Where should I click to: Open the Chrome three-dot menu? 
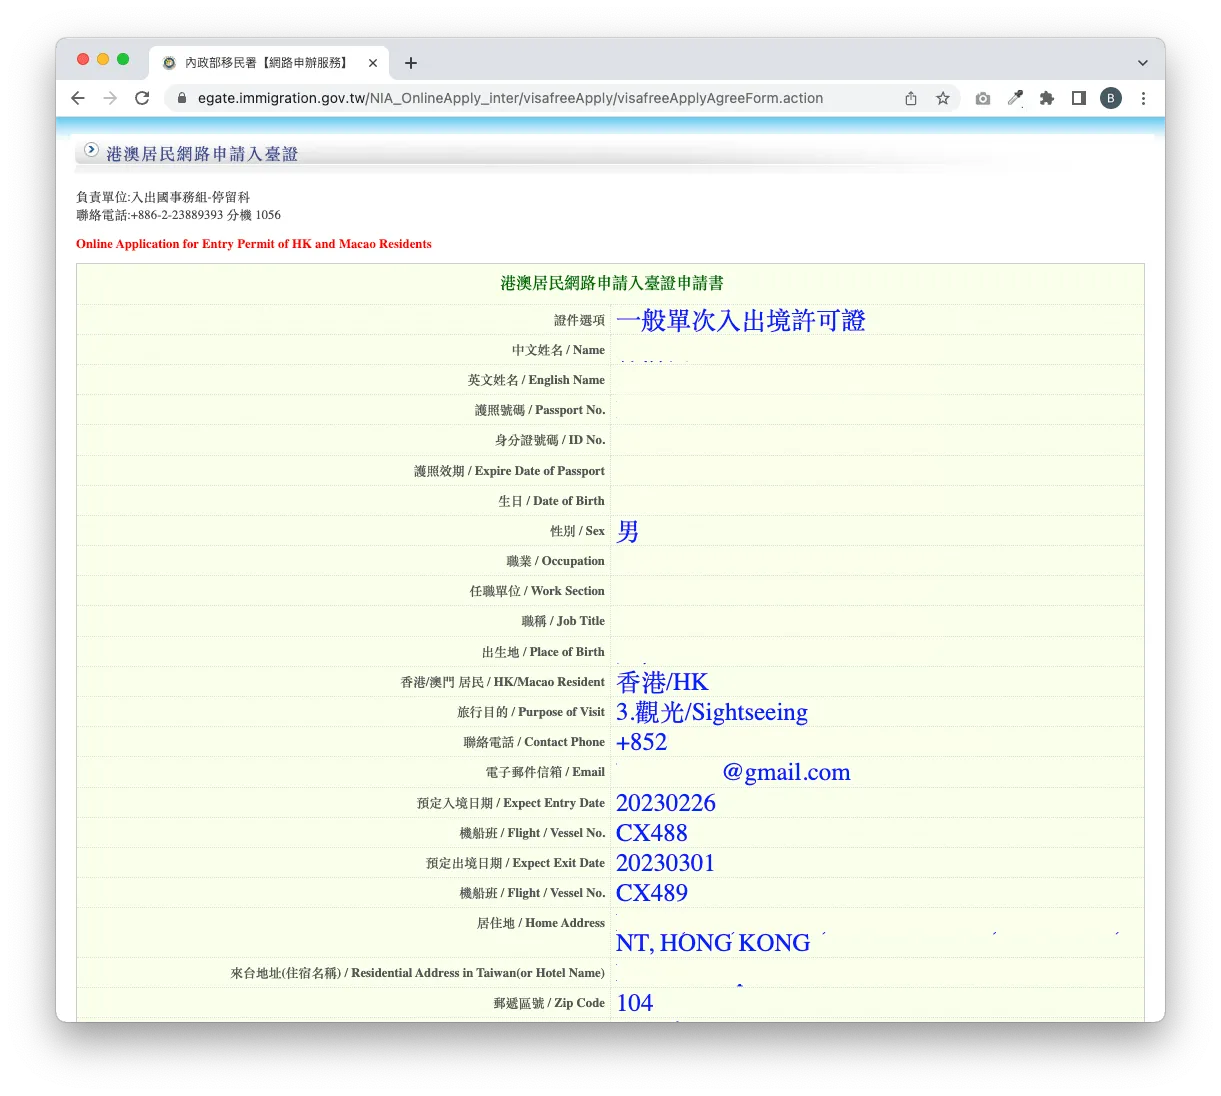pos(1143,98)
